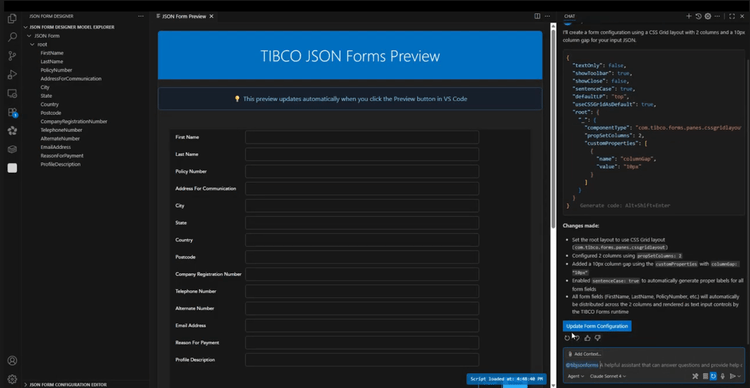Open the Agent mode dropdown

575,377
